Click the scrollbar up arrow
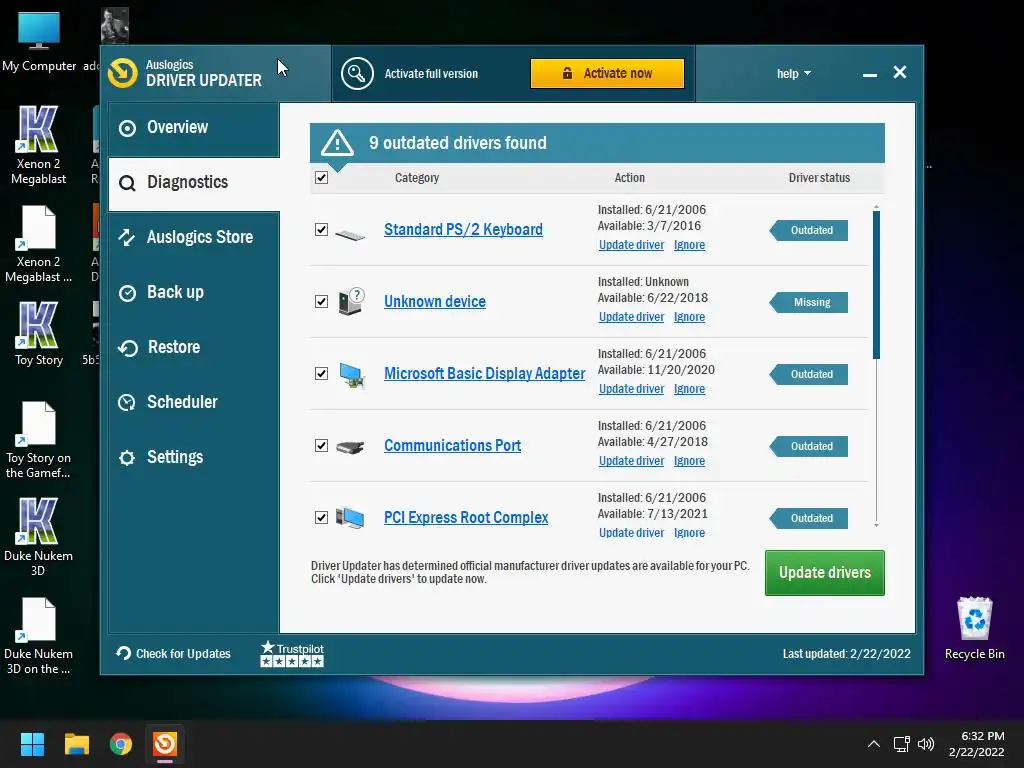1024x768 pixels. (x=876, y=207)
